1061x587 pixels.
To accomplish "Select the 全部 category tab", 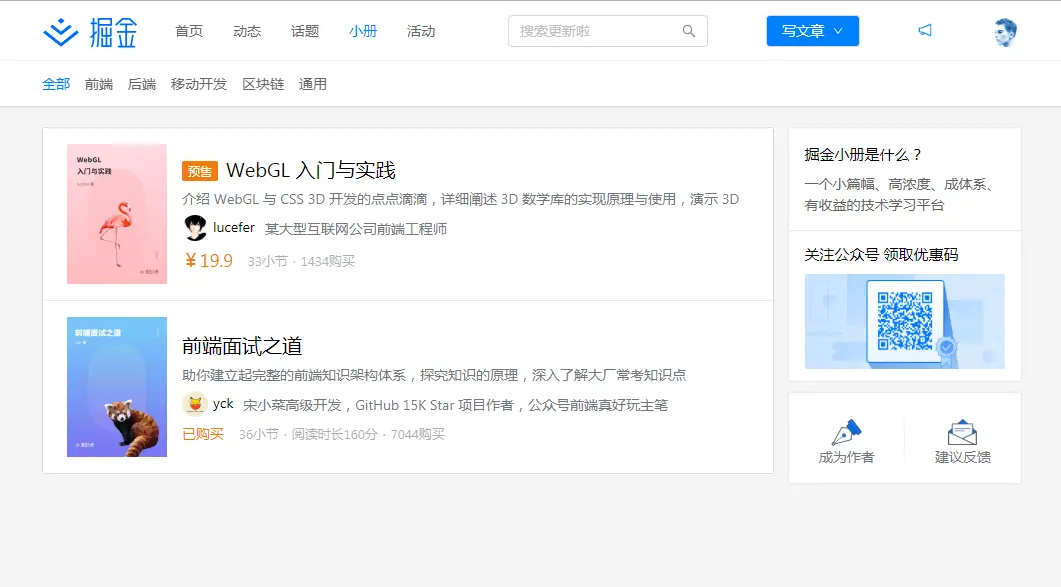I will (x=56, y=84).
